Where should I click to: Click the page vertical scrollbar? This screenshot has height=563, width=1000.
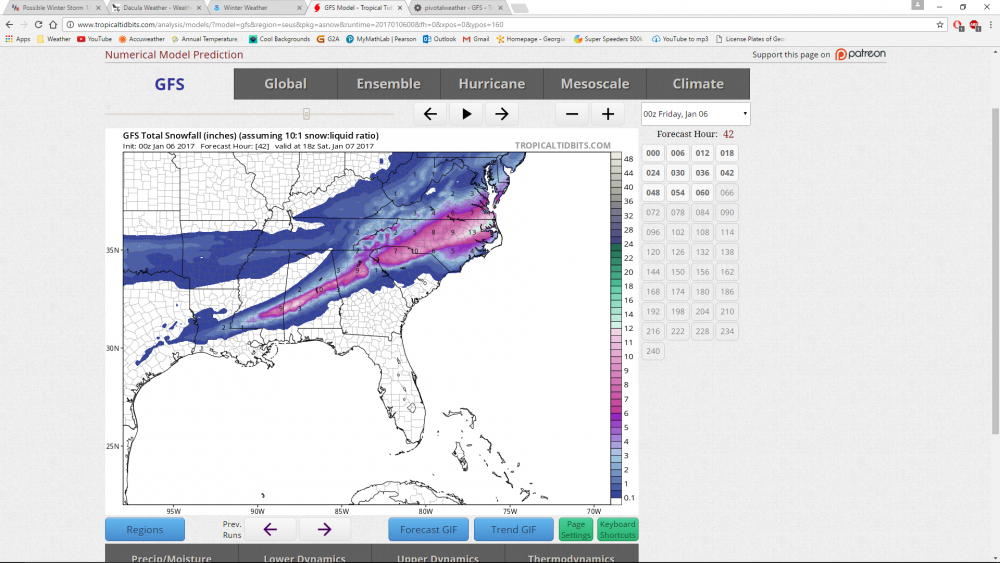996,271
